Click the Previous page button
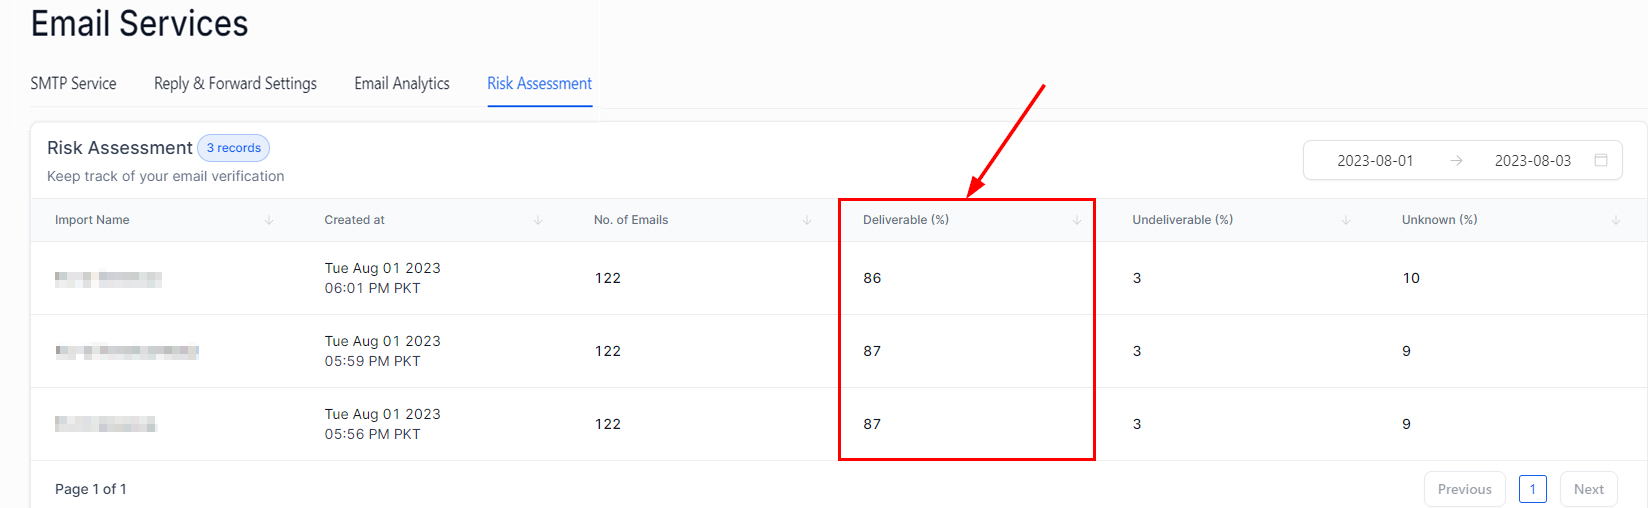 1464,489
